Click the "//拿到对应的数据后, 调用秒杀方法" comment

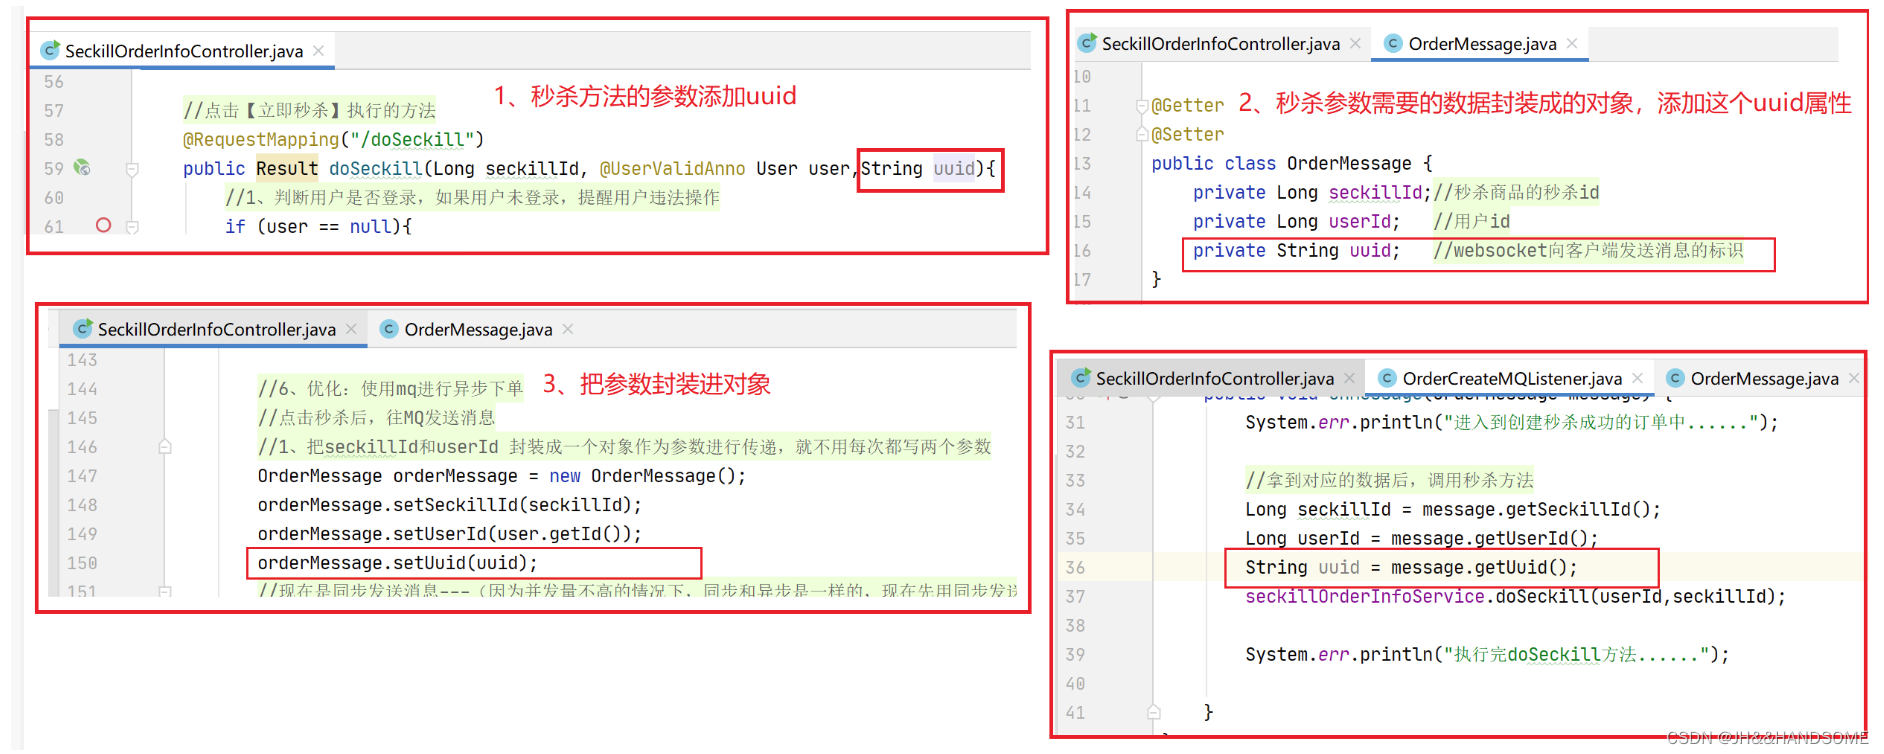[1389, 480]
